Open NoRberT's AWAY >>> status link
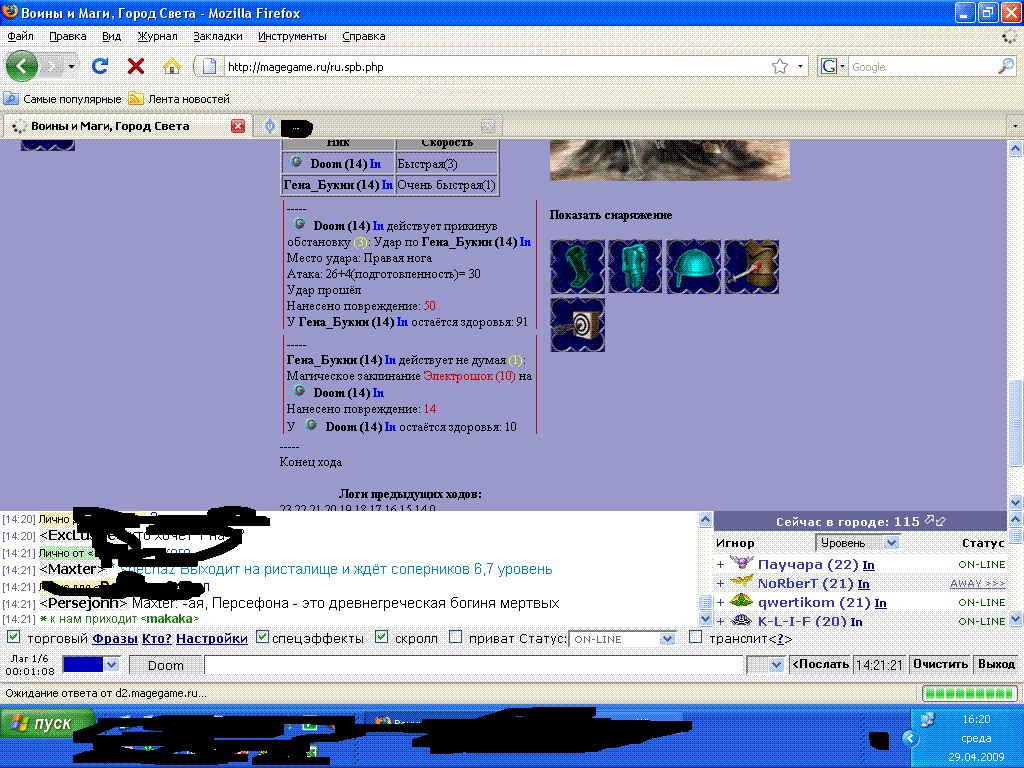Viewport: 1024px width, 768px height. click(977, 584)
